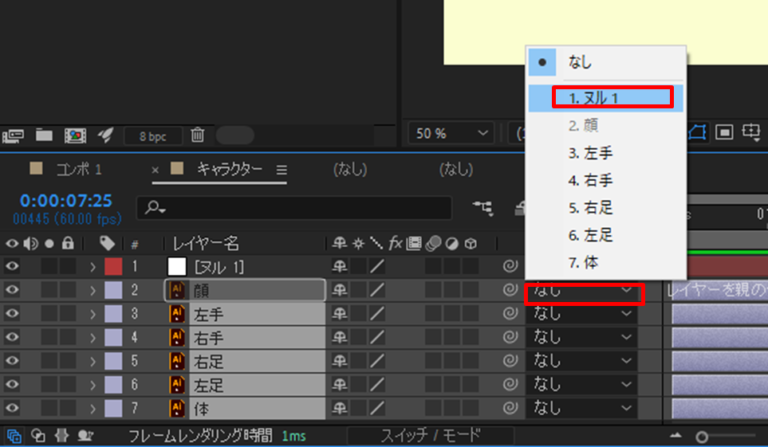Open the parent dropdown for 右手 layer
This screenshot has width=768, height=447.
click(x=582, y=337)
